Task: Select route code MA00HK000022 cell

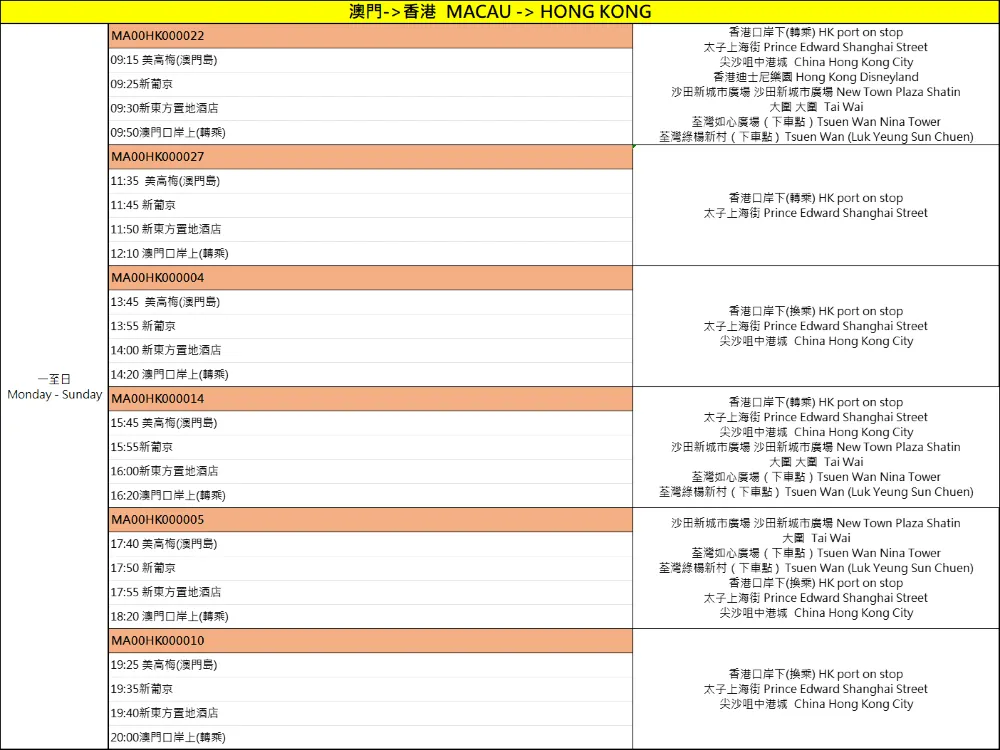Action: click(371, 36)
